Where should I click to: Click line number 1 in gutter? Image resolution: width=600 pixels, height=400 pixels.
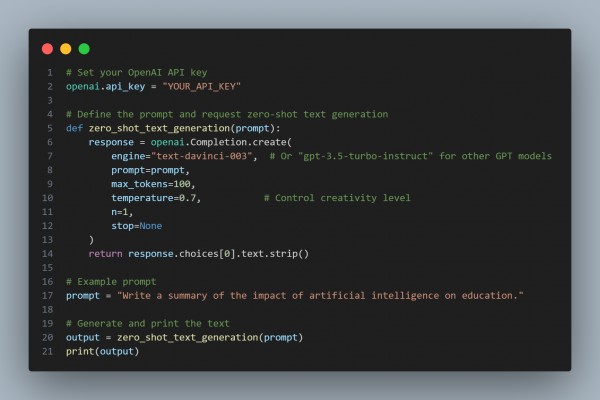(50, 72)
